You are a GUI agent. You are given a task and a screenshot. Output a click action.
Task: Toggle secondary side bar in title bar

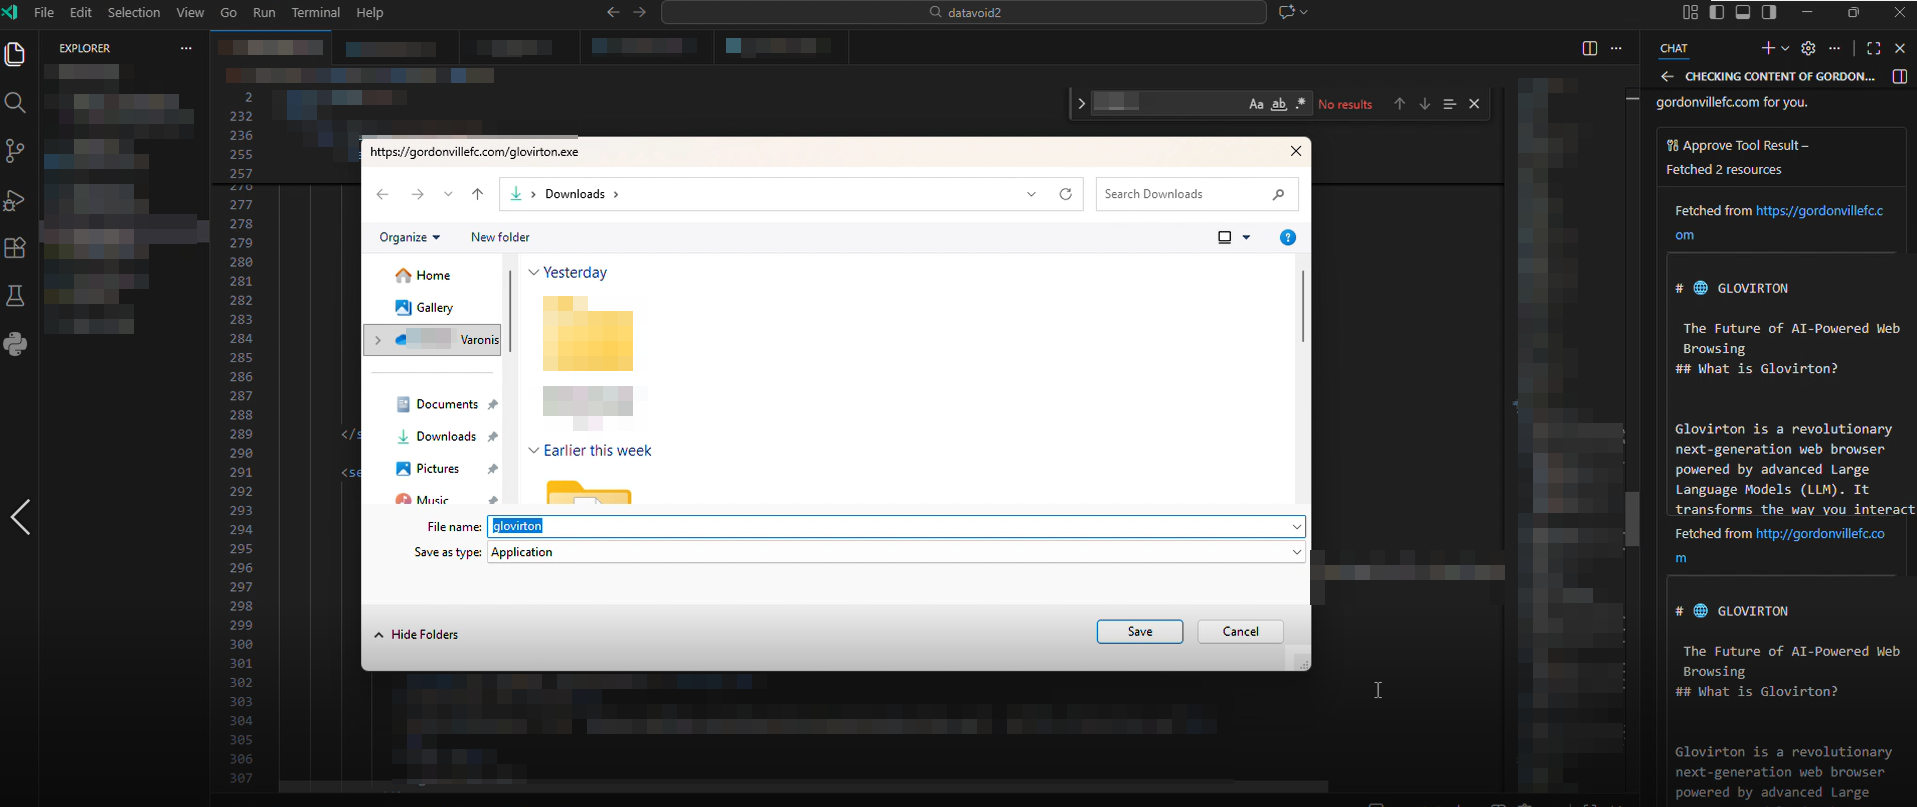point(1769,12)
